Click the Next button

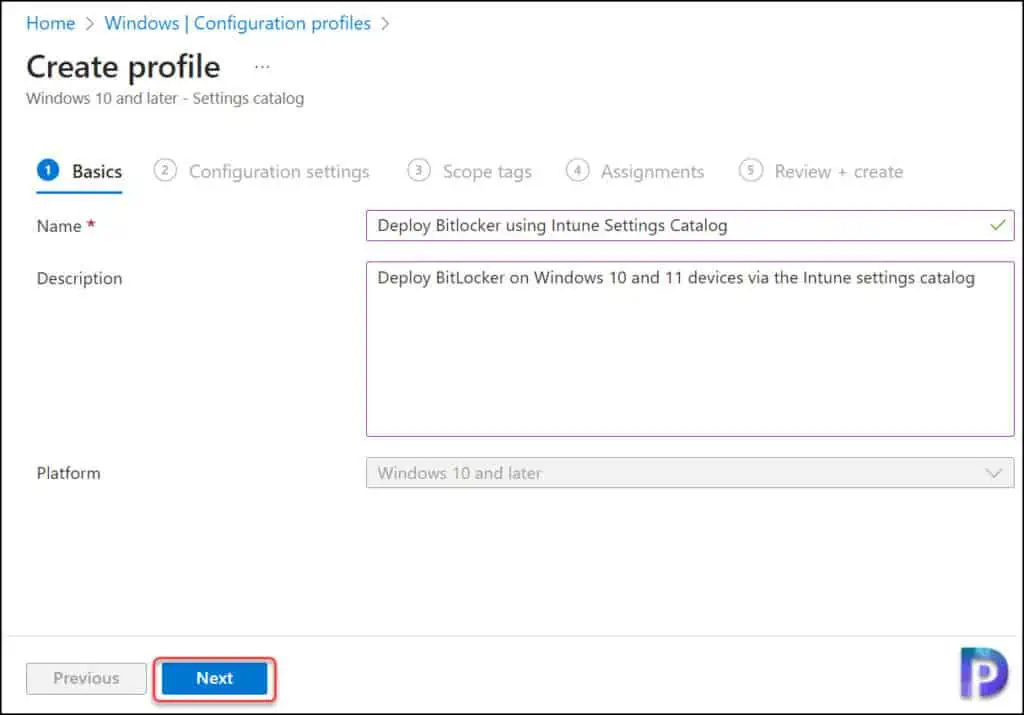point(214,678)
